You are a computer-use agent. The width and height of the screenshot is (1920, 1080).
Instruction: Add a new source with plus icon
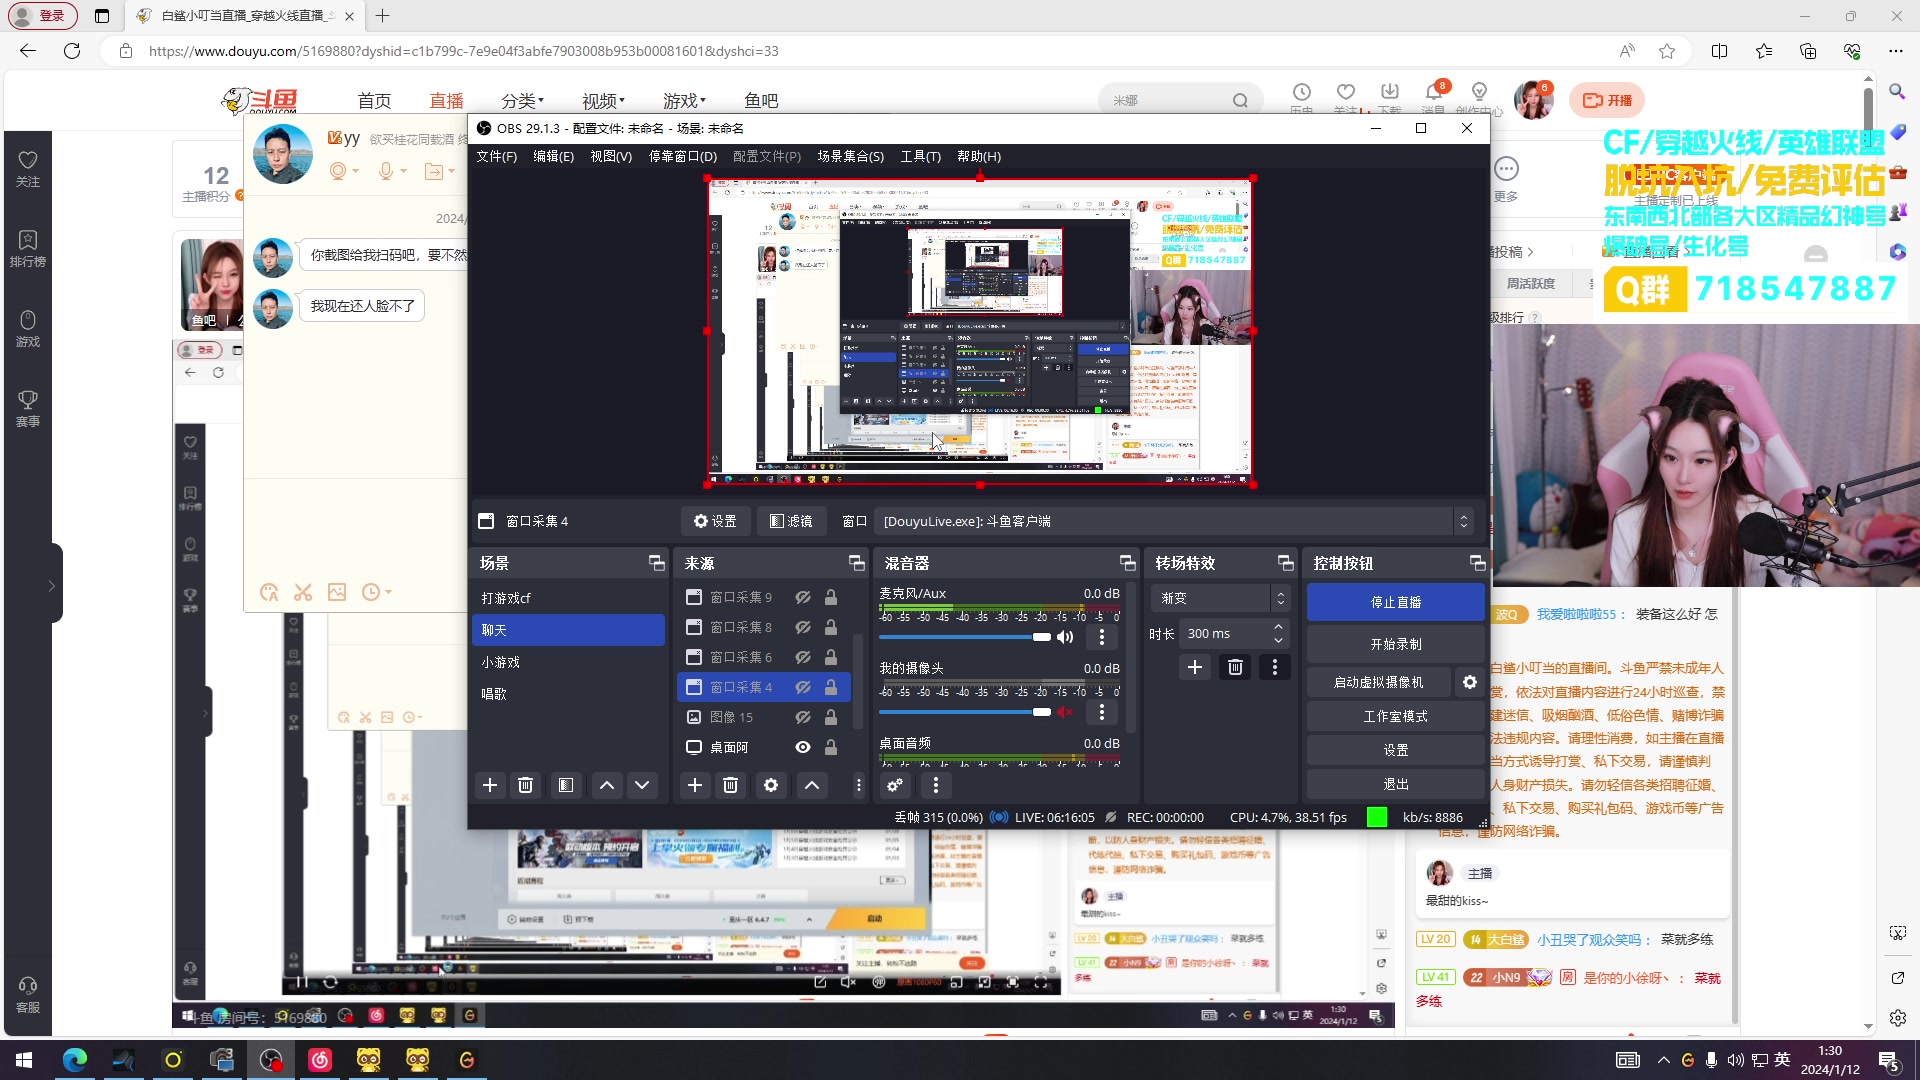click(694, 785)
